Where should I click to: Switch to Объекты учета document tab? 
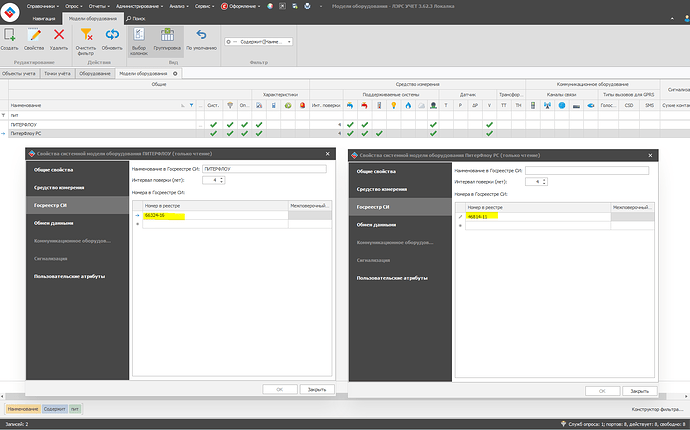19,74
